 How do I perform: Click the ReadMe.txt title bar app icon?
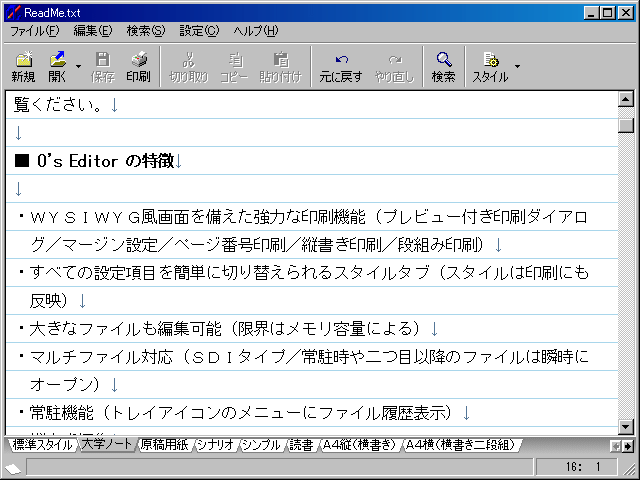[x=14, y=13]
